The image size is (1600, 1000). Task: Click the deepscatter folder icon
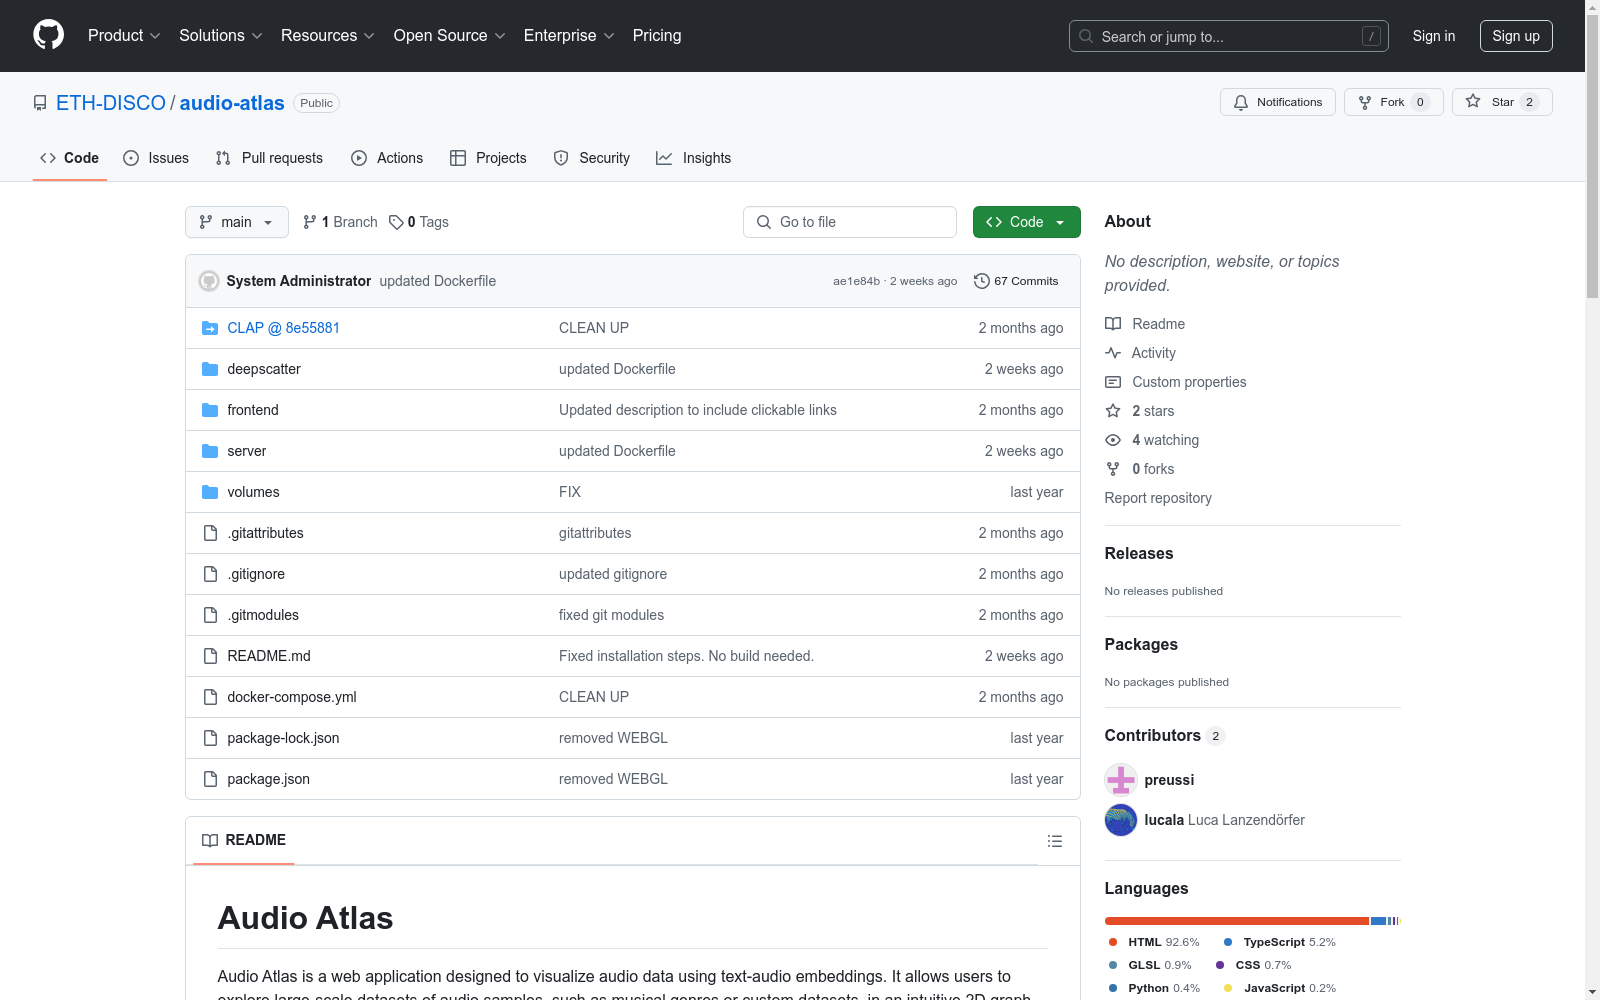pyautogui.click(x=210, y=369)
